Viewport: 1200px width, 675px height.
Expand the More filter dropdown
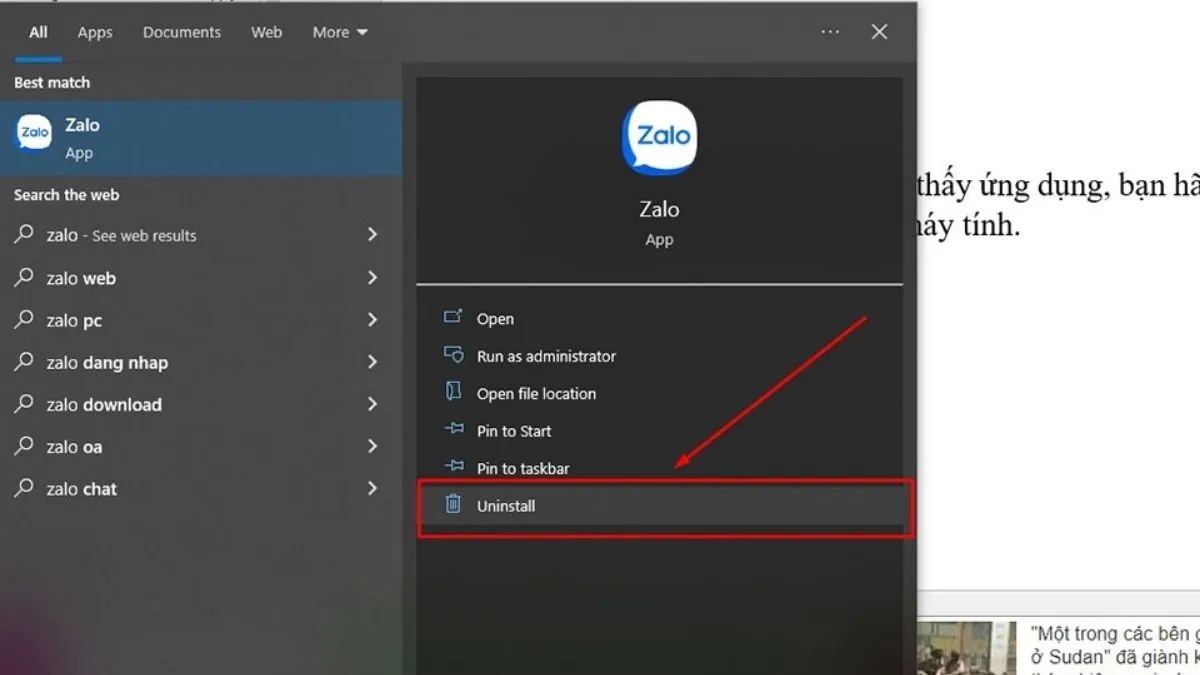click(x=340, y=32)
